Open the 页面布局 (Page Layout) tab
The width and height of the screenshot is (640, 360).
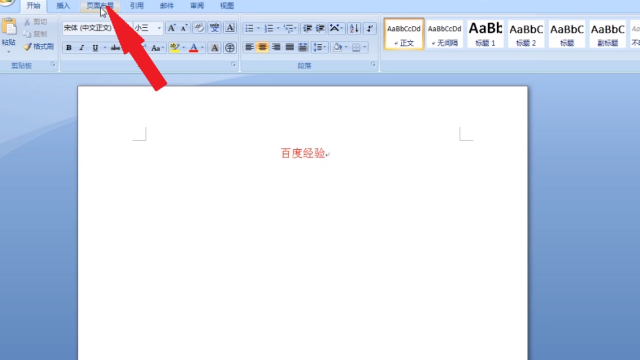[x=100, y=6]
